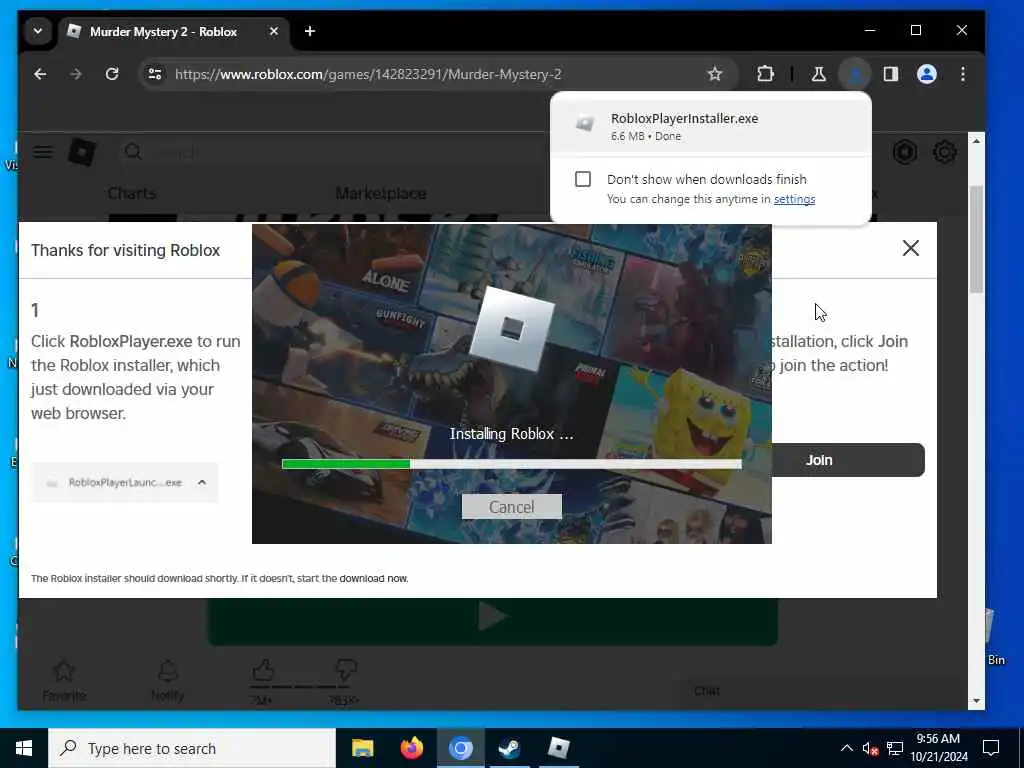Screen dimensions: 1024x768
Task: Click the download now link
Action: click(373, 579)
